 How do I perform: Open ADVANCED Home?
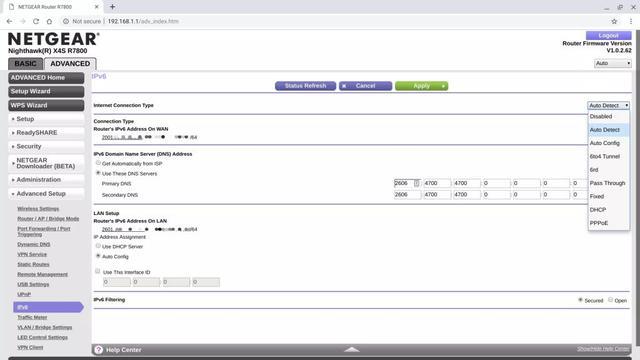tap(46, 78)
